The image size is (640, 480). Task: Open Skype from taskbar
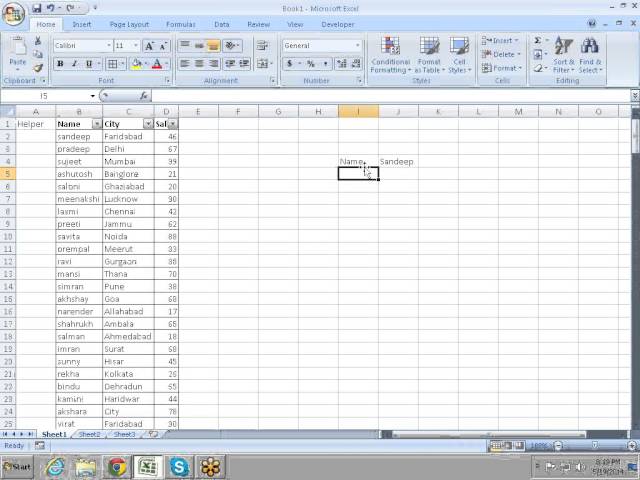179,467
